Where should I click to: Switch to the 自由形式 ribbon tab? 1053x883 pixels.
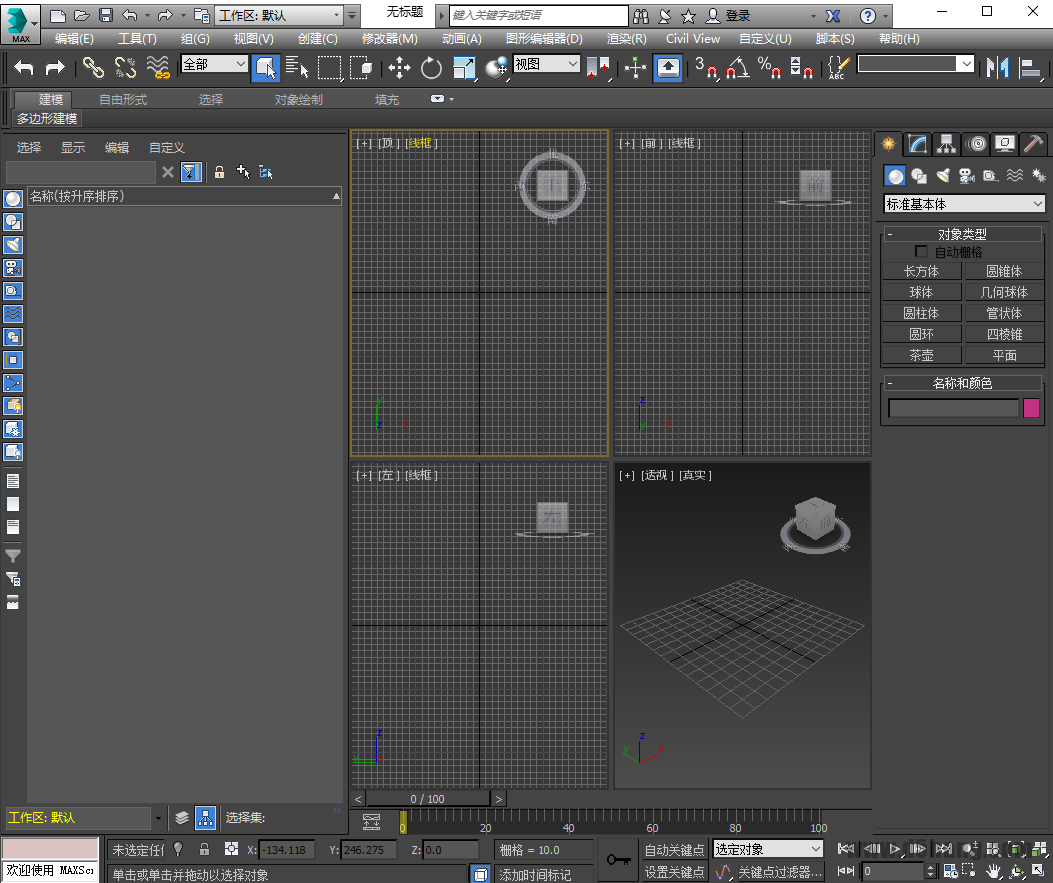(123, 100)
